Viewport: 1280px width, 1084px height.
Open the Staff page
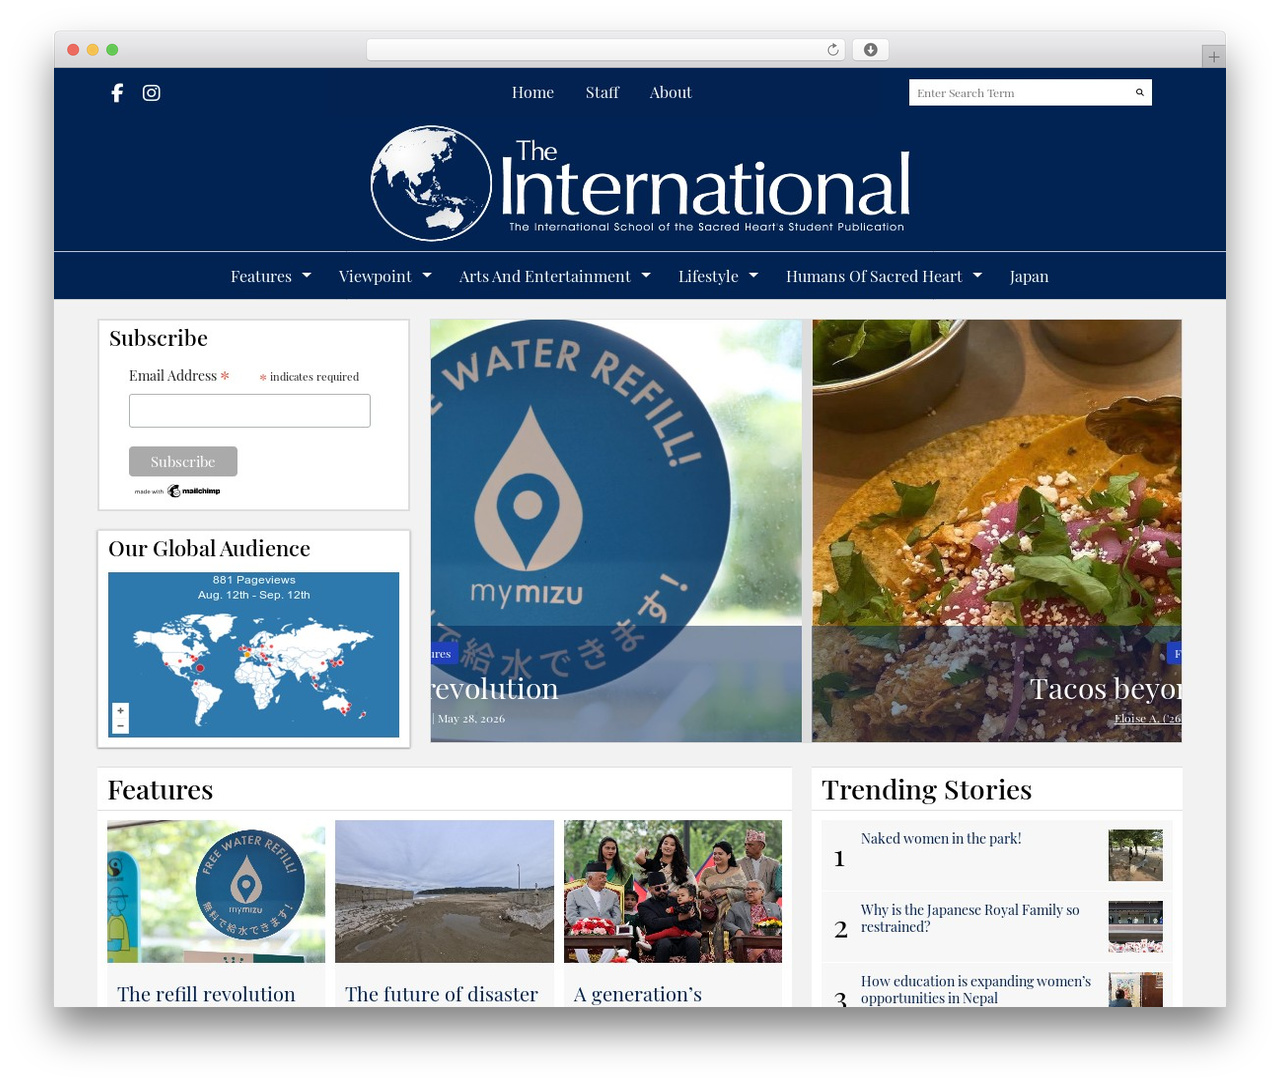pos(602,92)
